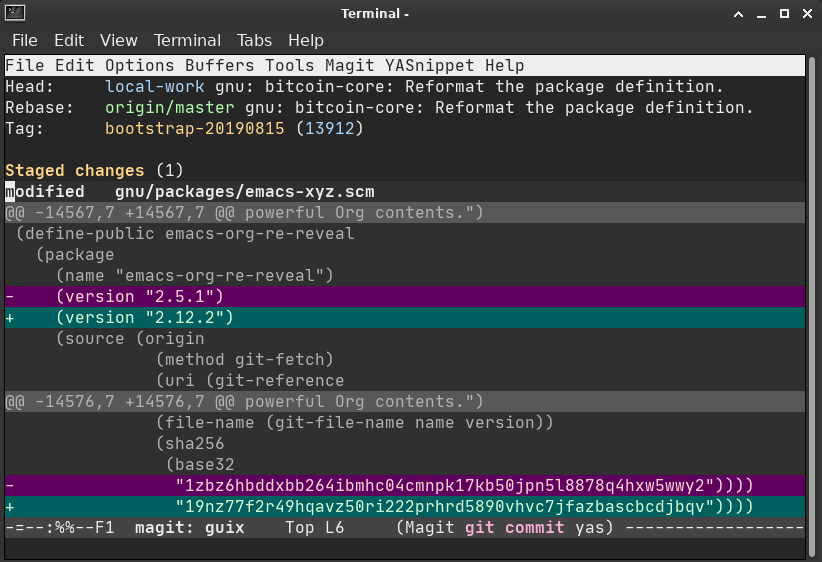822x562 pixels.
Task: Open the Magit menu
Action: [350, 66]
